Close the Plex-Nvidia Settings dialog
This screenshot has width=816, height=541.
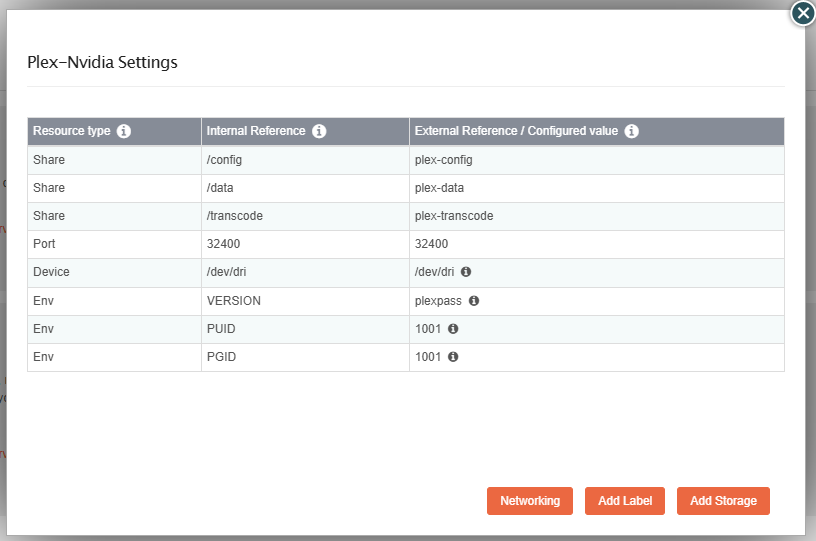tap(802, 13)
